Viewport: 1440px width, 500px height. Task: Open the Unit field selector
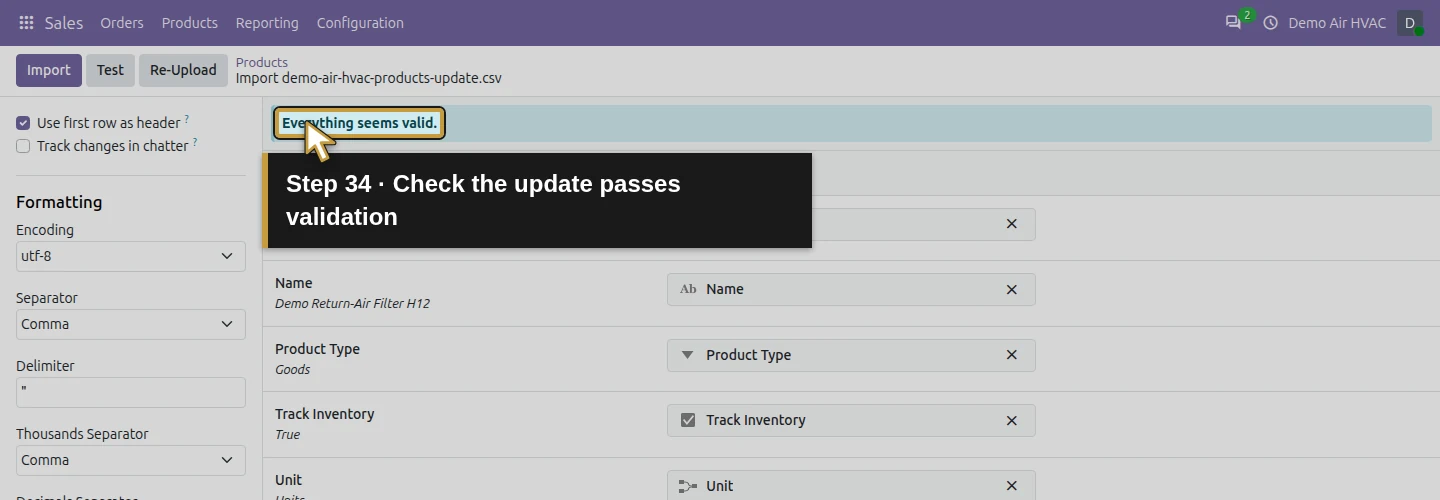coord(851,485)
